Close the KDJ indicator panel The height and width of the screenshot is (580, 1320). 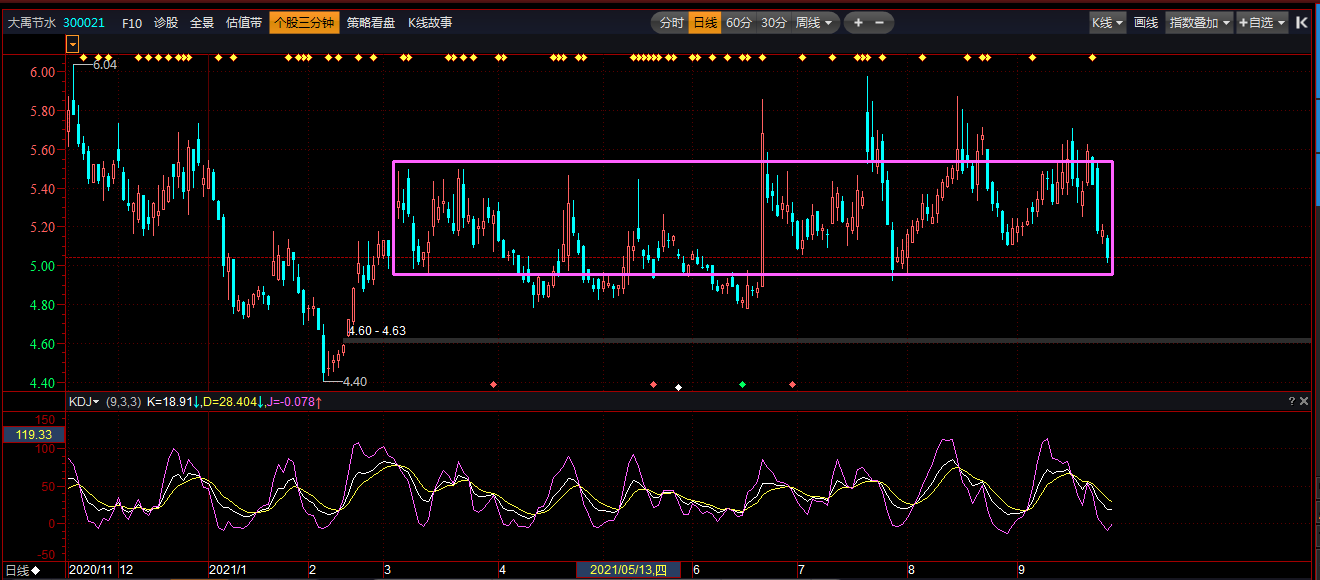click(1304, 401)
